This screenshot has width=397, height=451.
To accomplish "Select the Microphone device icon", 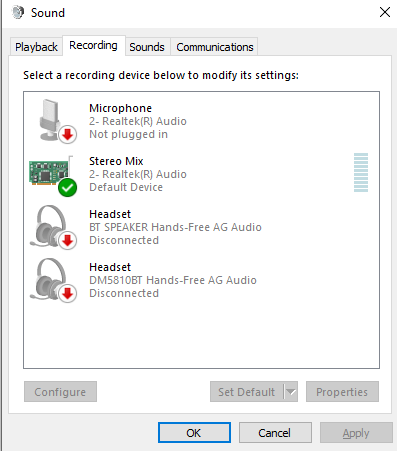I will [58, 121].
